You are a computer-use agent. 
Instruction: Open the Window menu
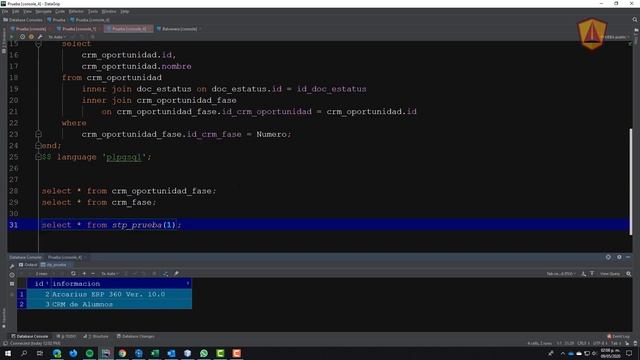coord(109,11)
